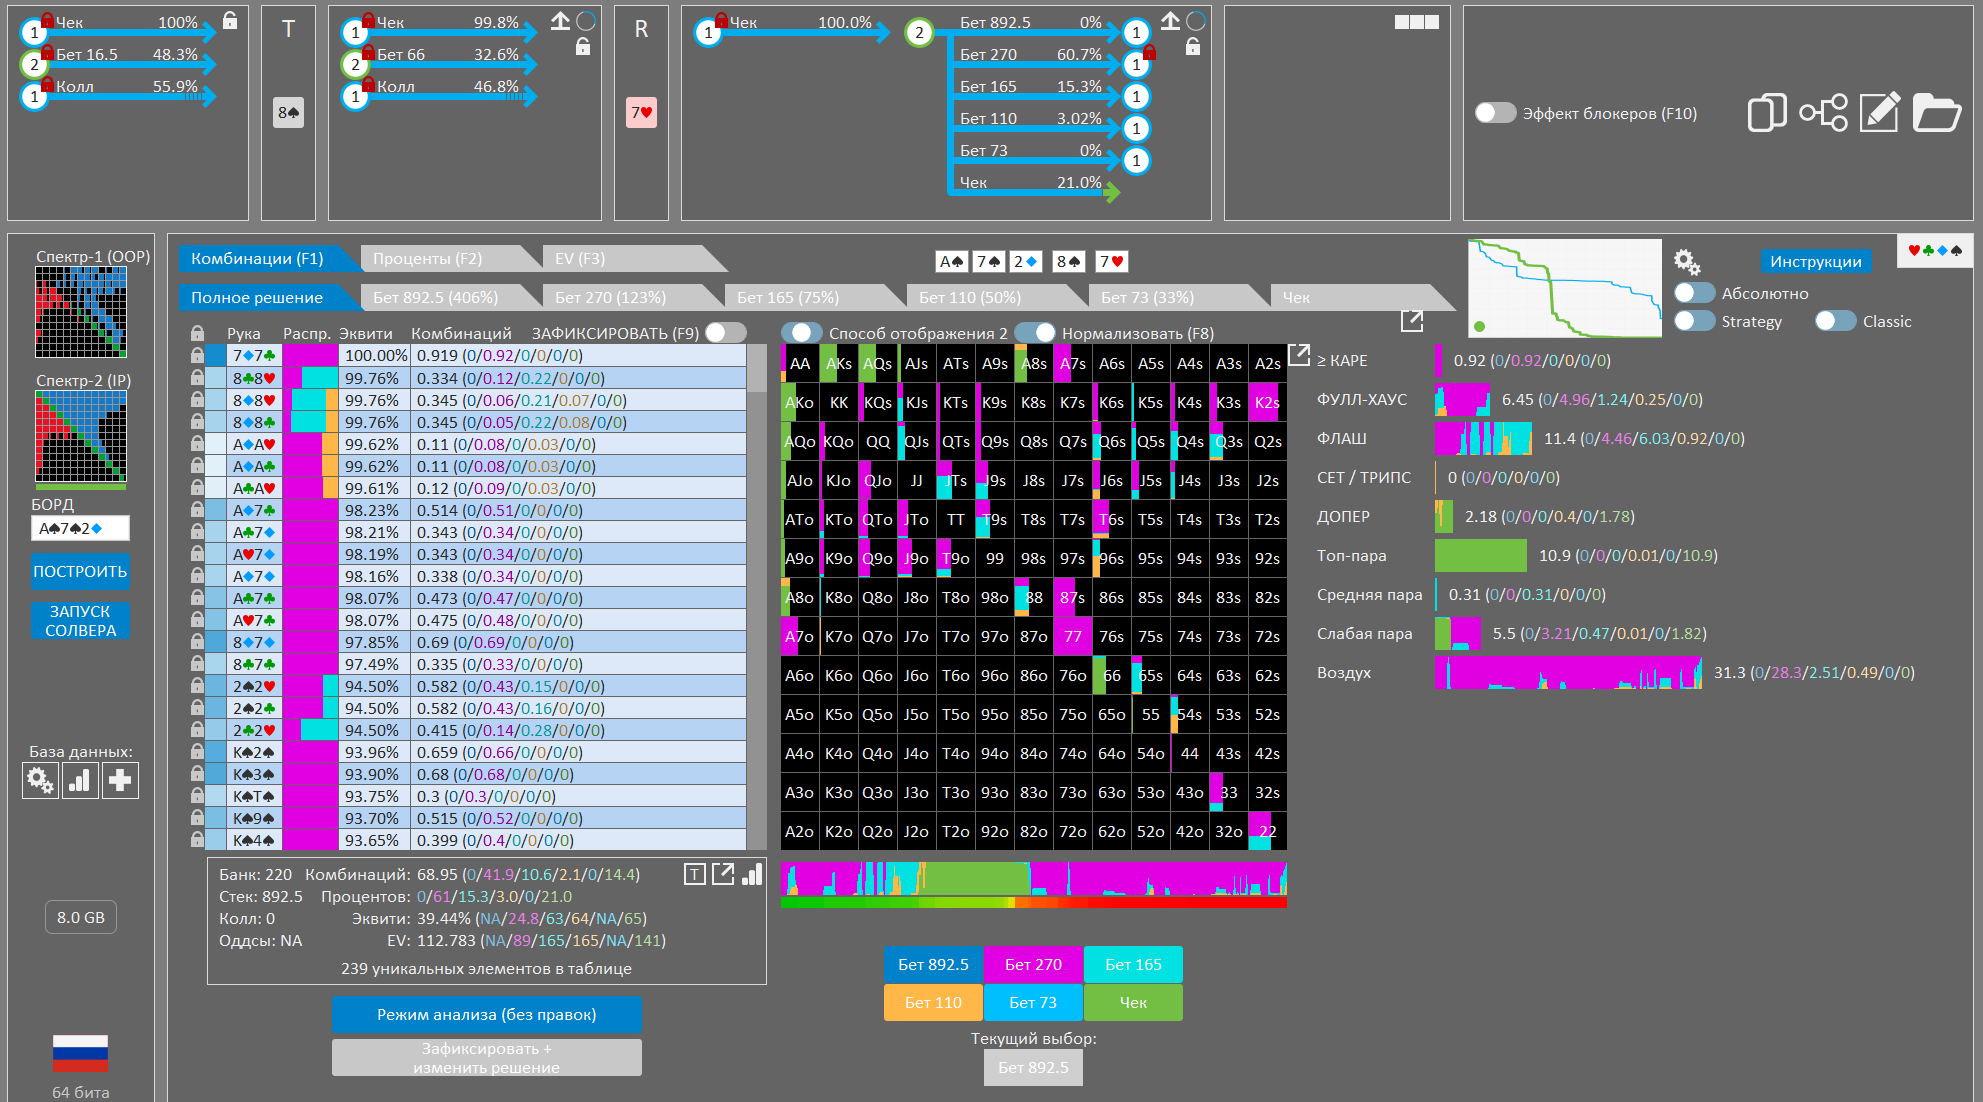Screen dimensions: 1983x1102
Task: Add to database with plus icon
Action: click(120, 780)
